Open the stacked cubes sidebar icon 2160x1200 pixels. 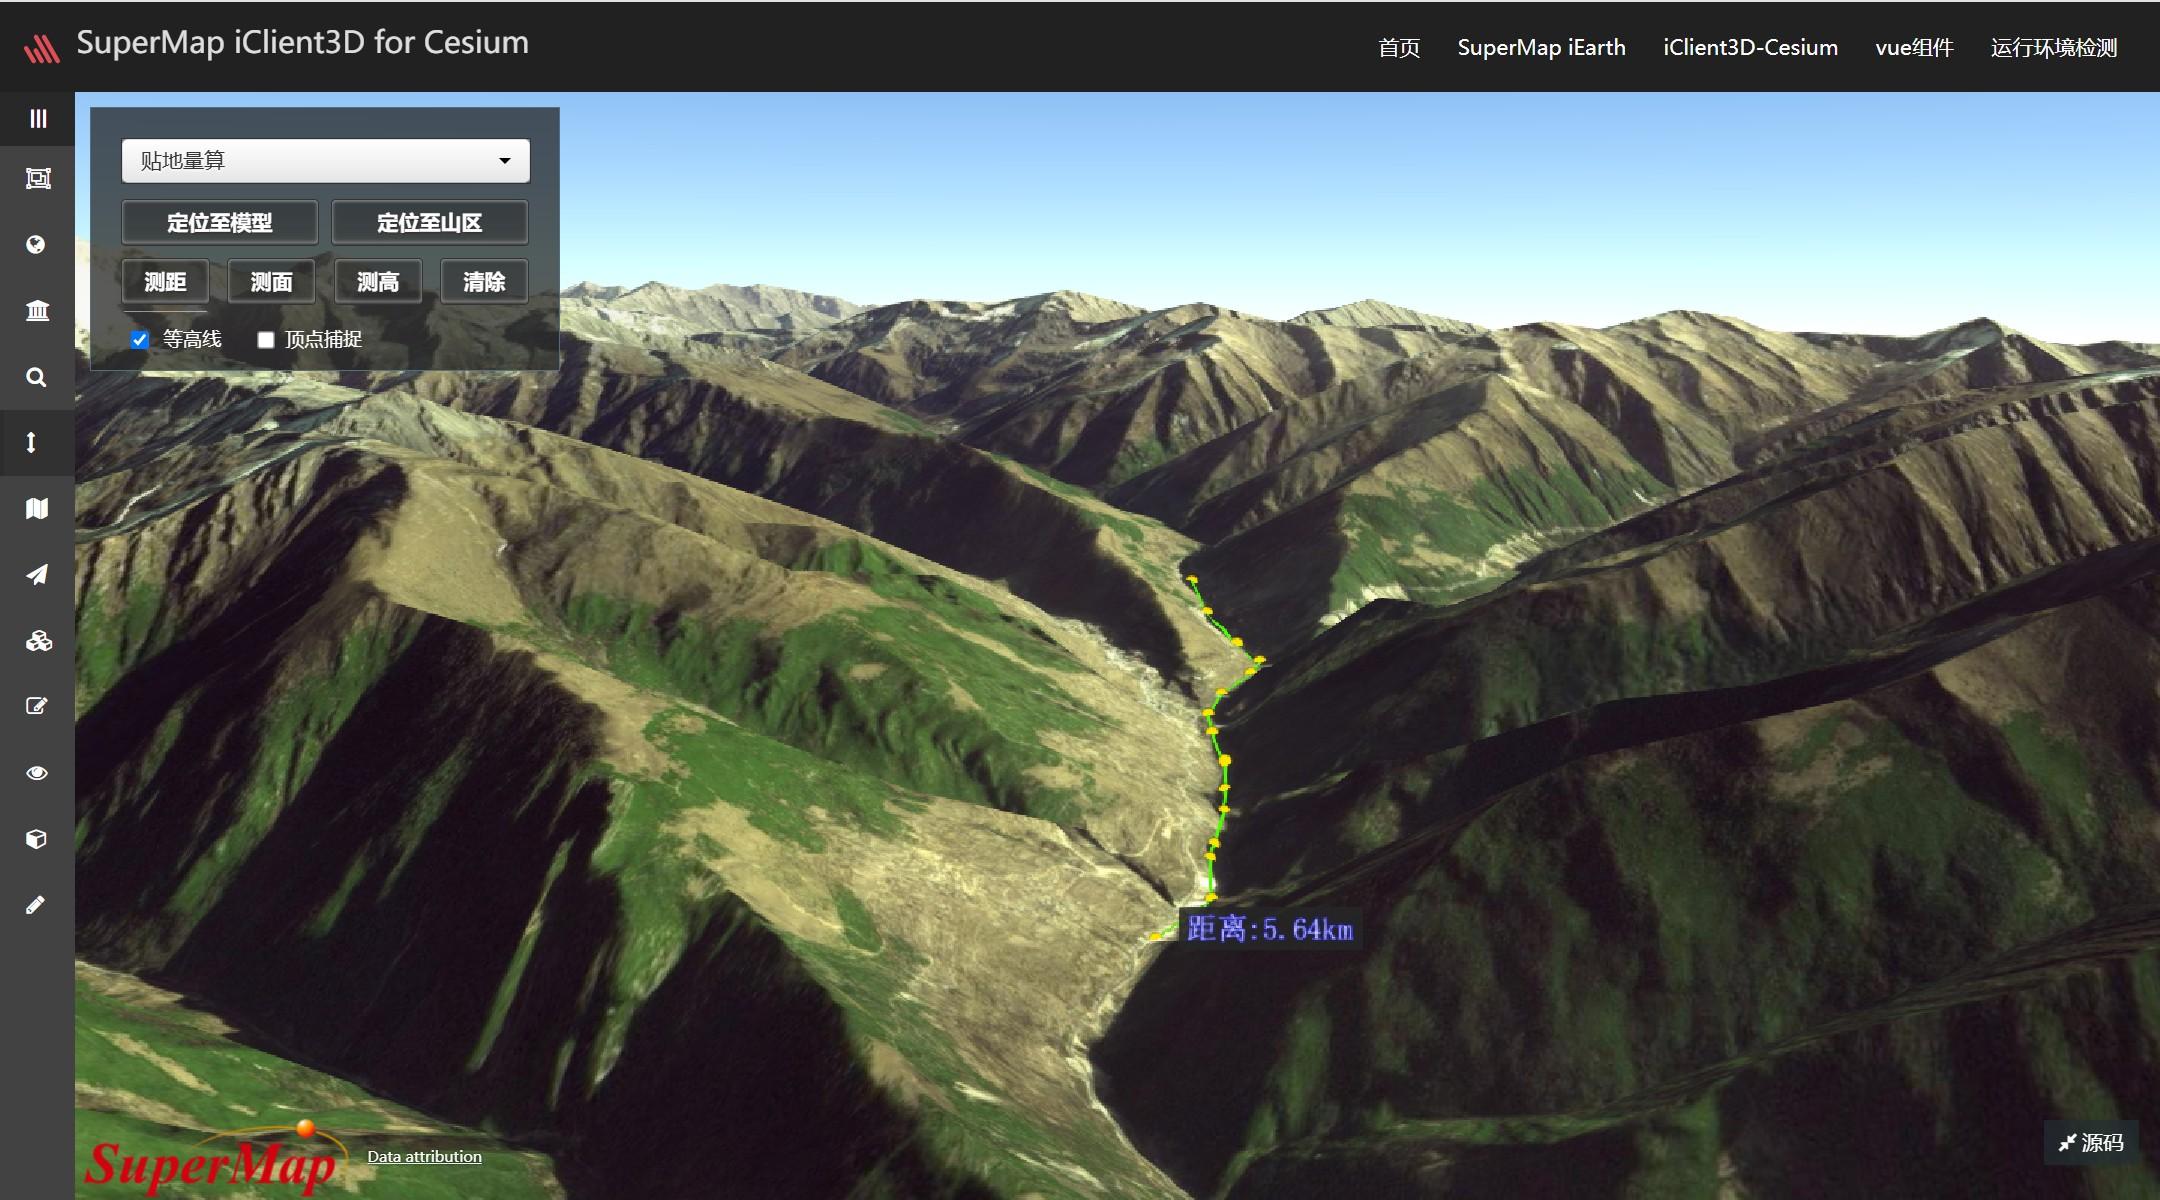click(38, 641)
